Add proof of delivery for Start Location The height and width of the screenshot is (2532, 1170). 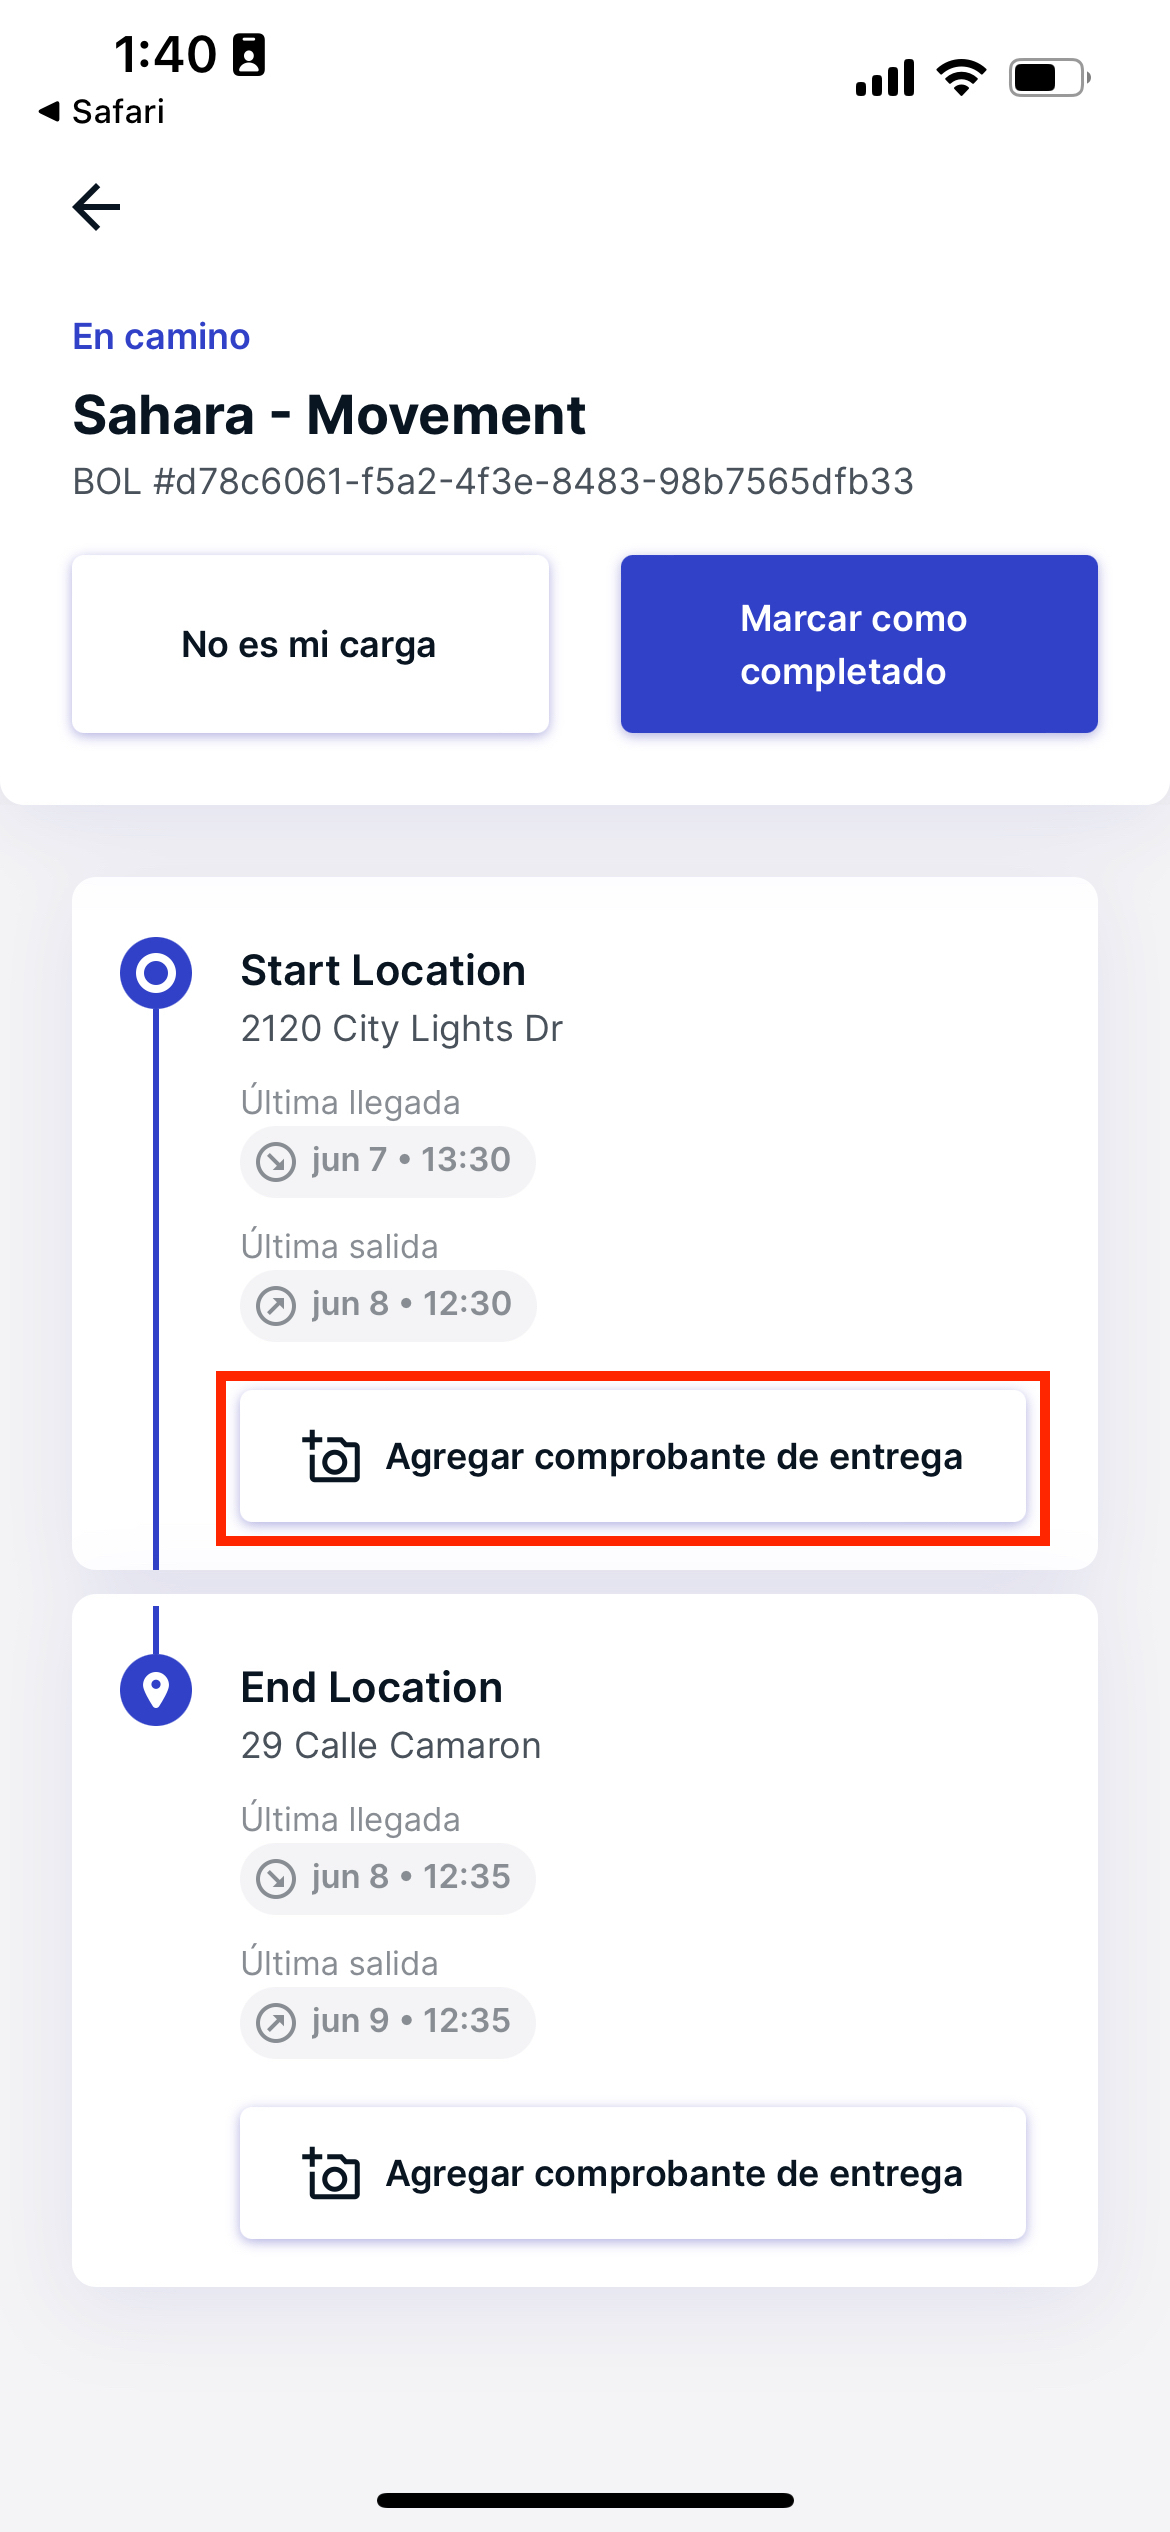pos(633,1456)
